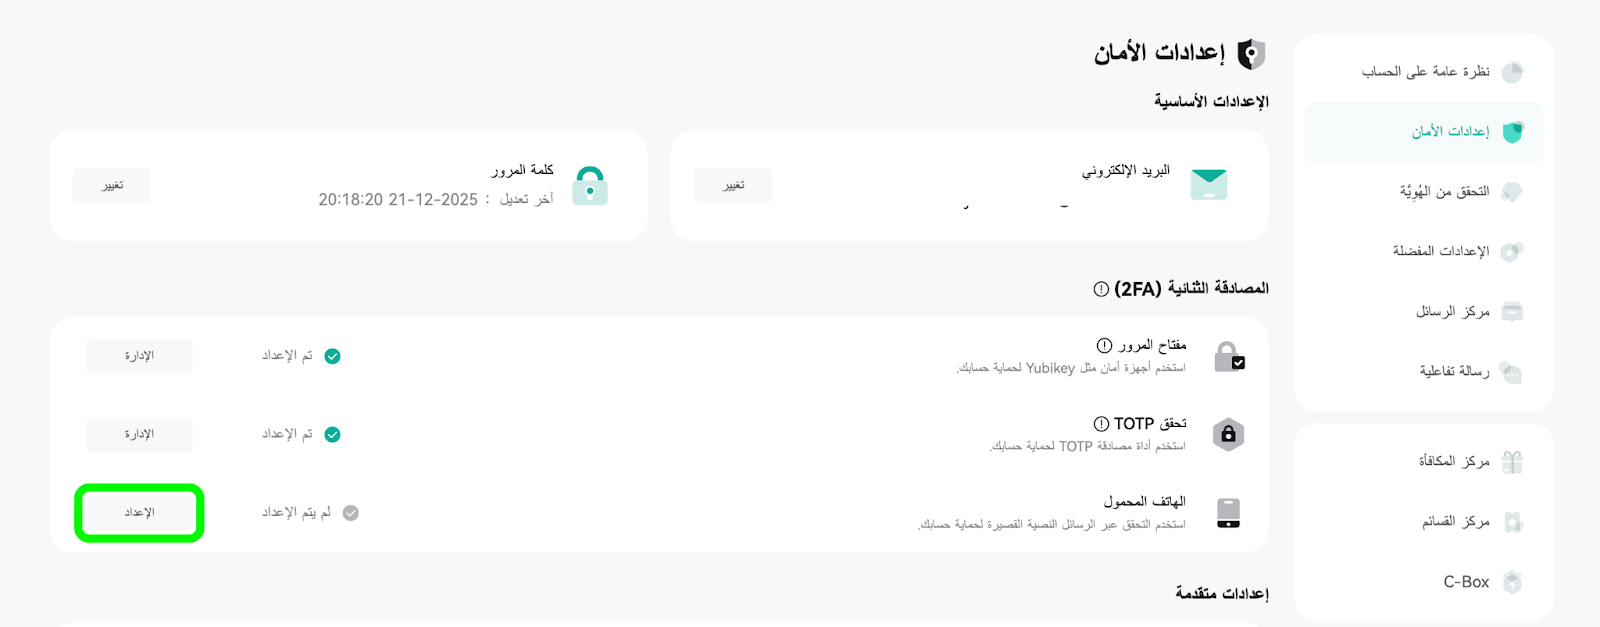Click the account overview pie icon in sidebar
This screenshot has width=1600, height=627.
click(1512, 72)
